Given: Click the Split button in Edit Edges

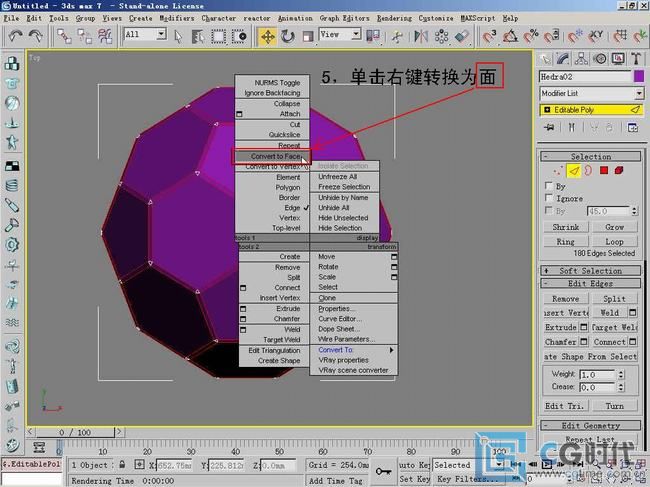Looking at the screenshot, I should pos(614,298).
